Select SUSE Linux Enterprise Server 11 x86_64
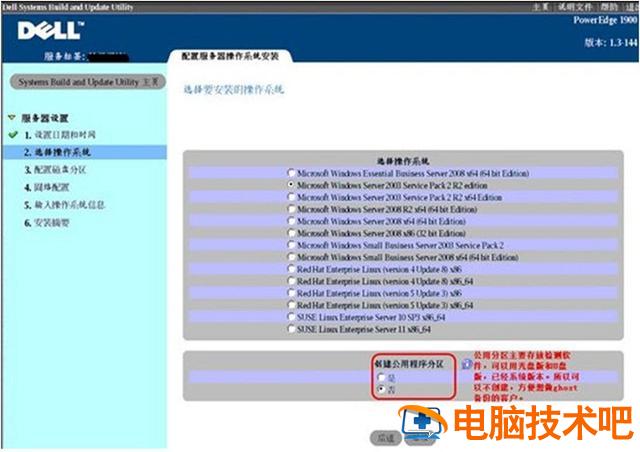This screenshot has width=640, height=452. [291, 329]
